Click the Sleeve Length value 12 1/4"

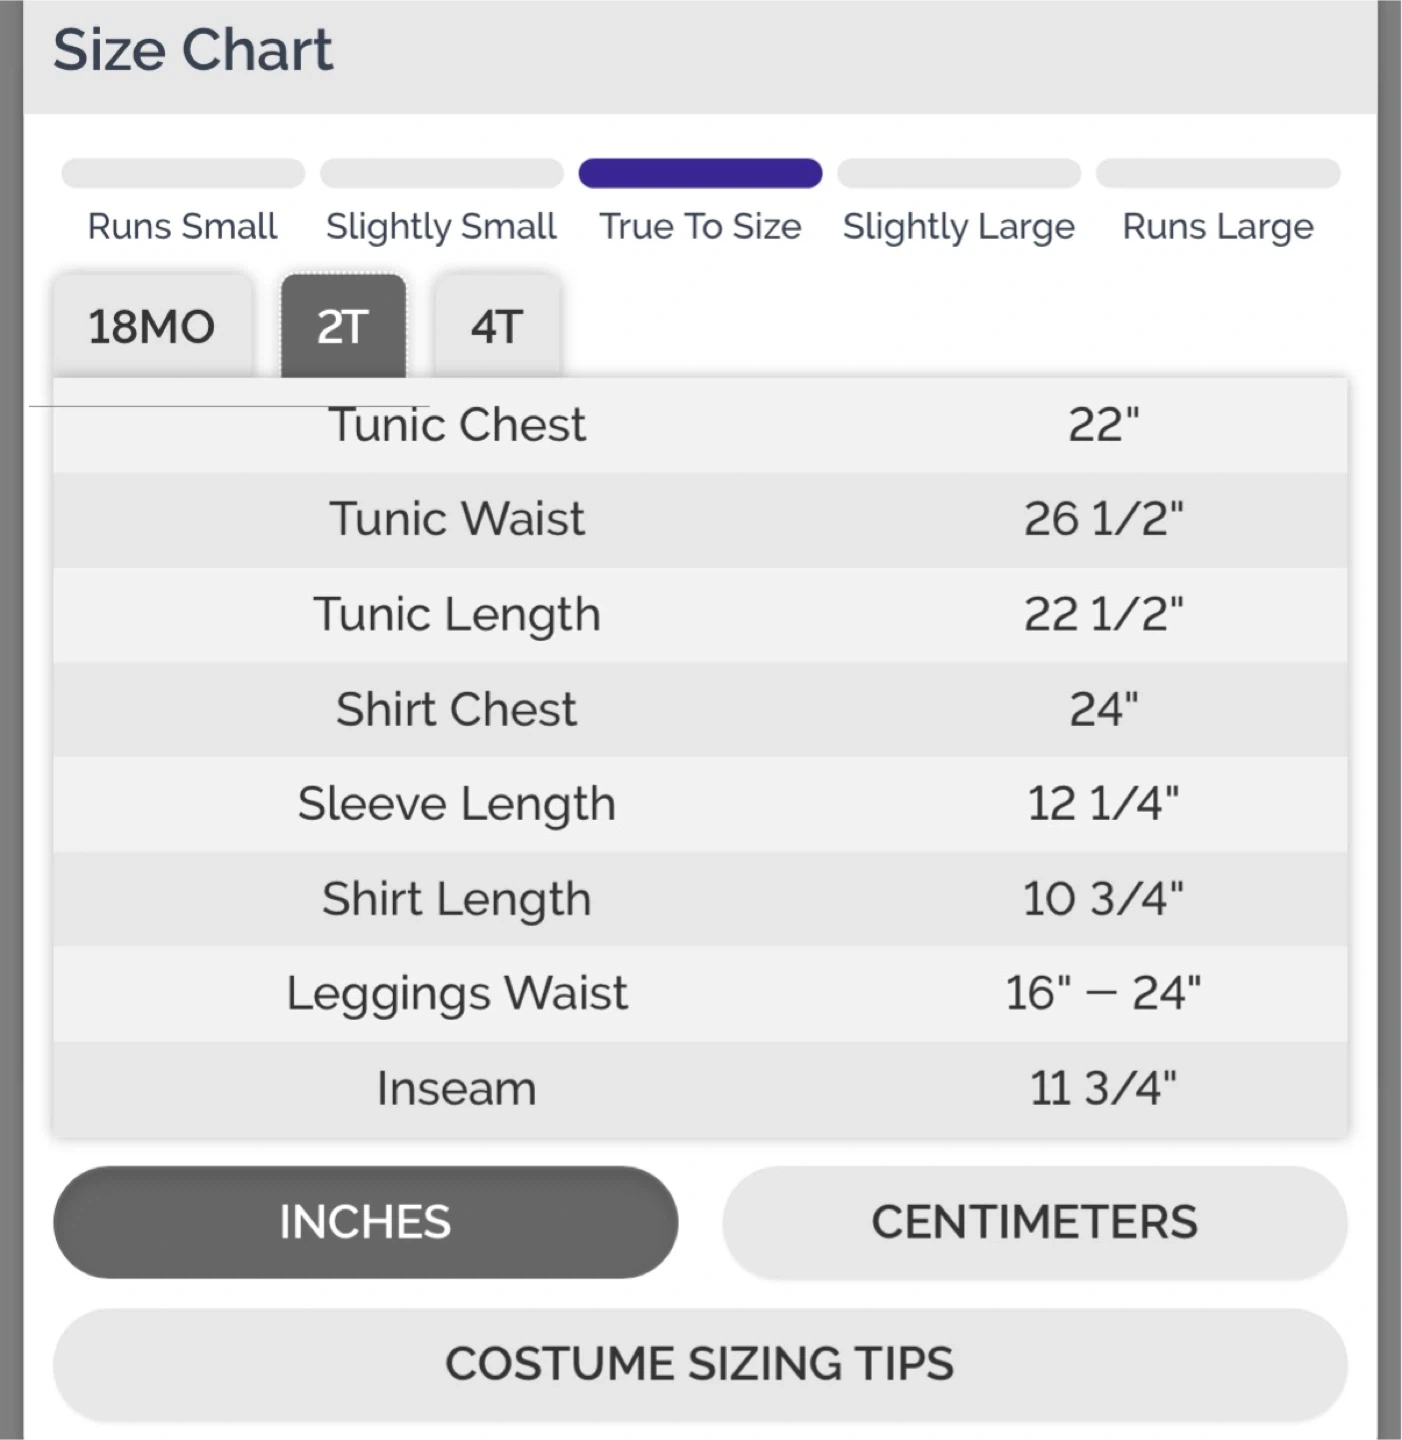(x=1103, y=803)
